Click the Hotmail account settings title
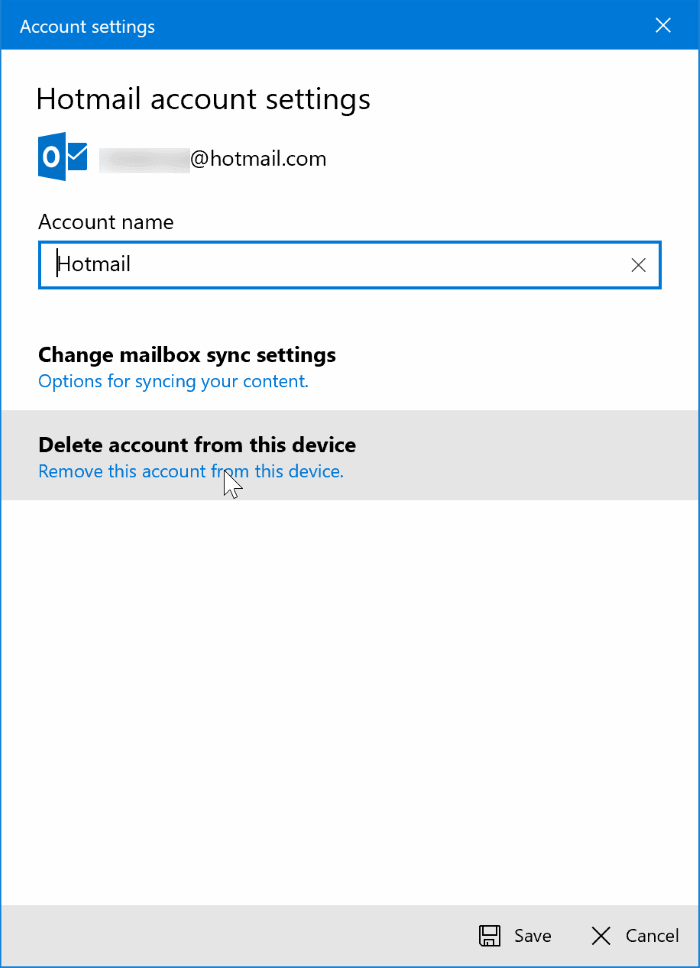700x968 pixels. [x=203, y=99]
